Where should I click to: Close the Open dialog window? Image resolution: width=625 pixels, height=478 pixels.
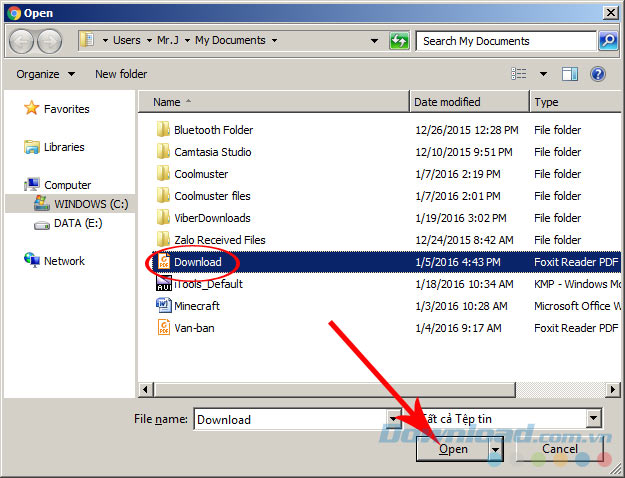click(610, 13)
